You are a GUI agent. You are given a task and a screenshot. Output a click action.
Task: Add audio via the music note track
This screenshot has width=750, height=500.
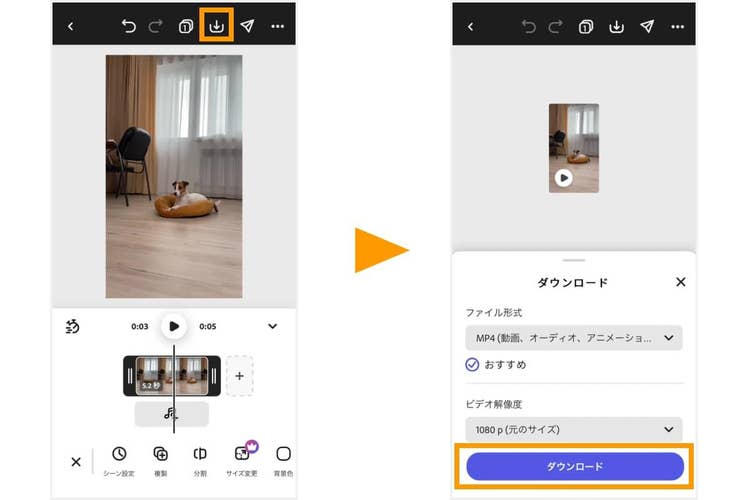(x=172, y=414)
